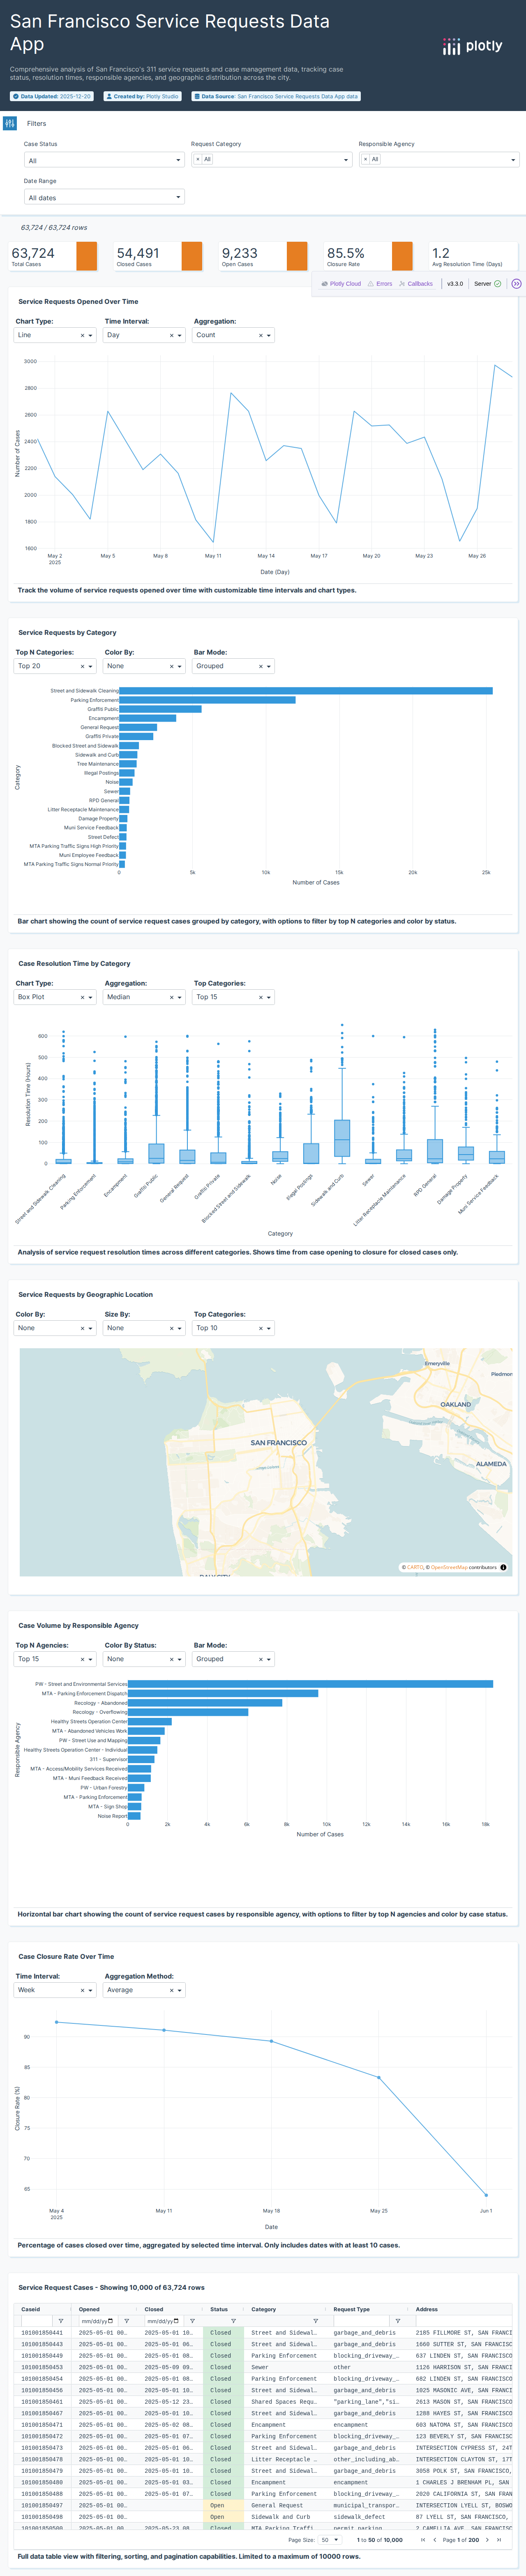Screen dimensions: 526x2576
Task: Expand the Request Category dropdown arrow
Action: point(347,160)
